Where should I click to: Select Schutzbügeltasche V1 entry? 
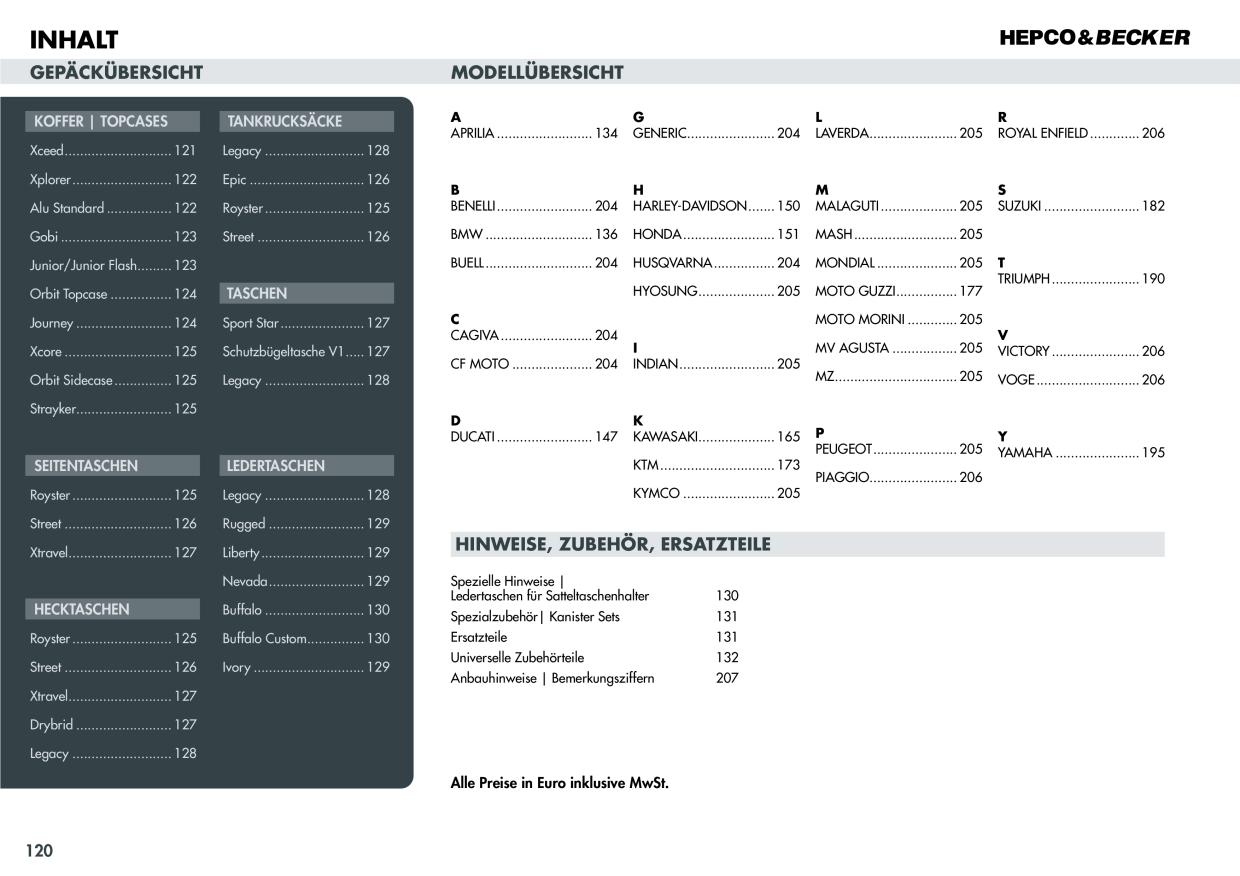point(306,352)
